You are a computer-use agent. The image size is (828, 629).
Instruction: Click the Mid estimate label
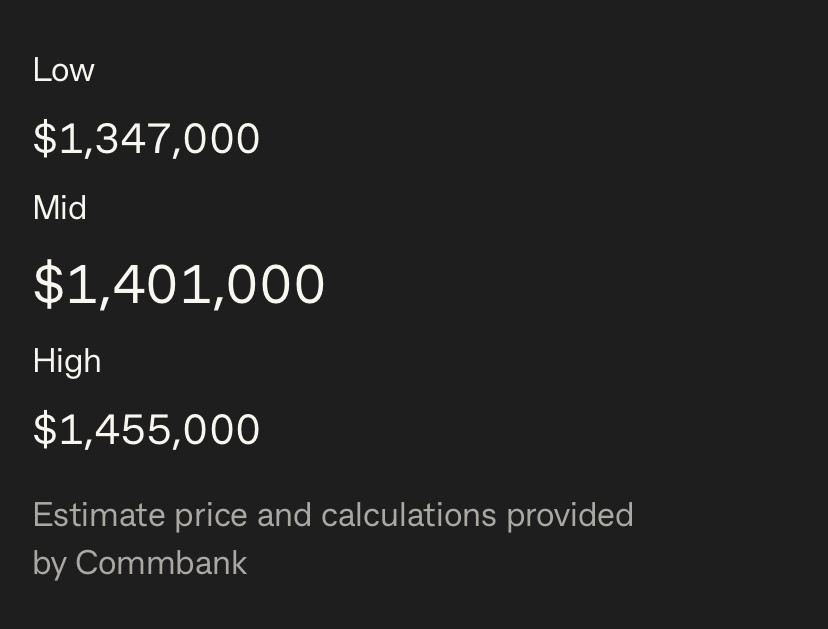[x=60, y=208]
